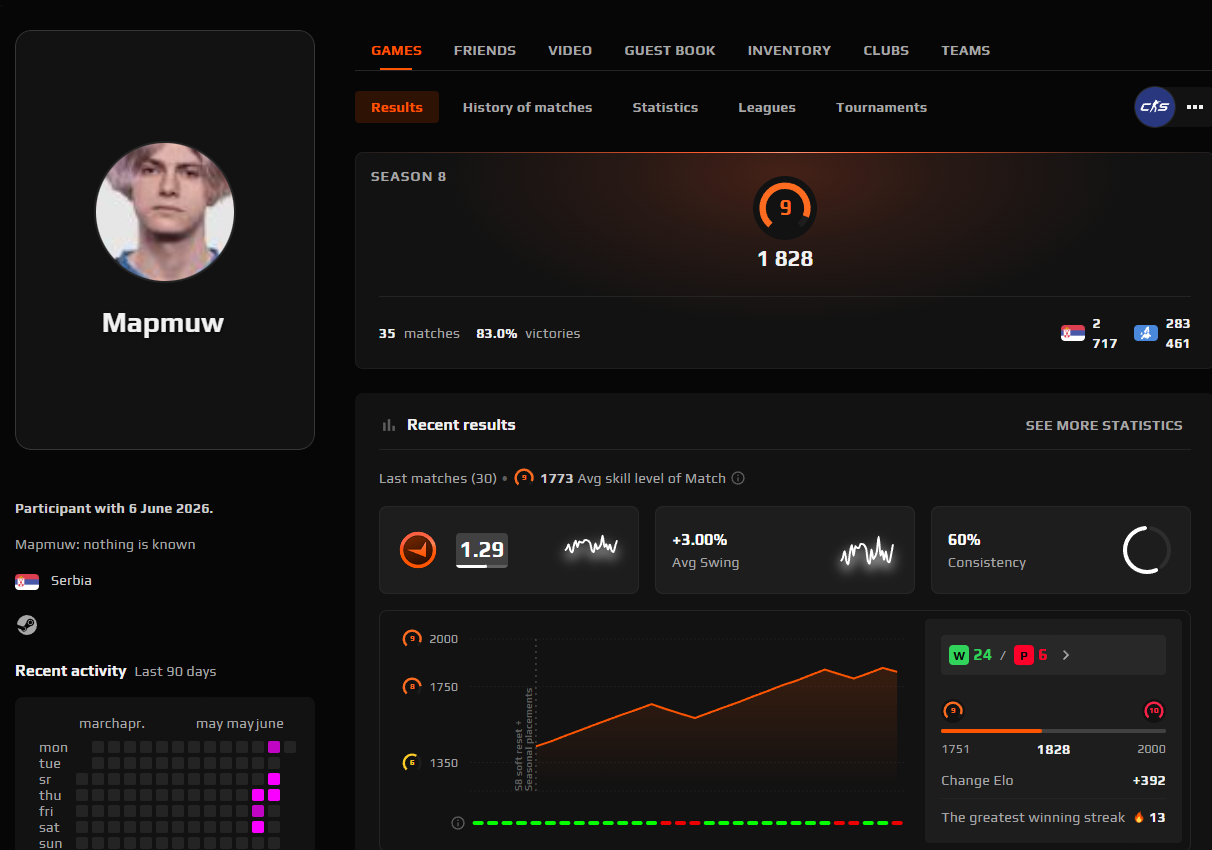Click the level 10 icon above 2000
Viewport: 1212px width, 850px height.
point(1153,711)
